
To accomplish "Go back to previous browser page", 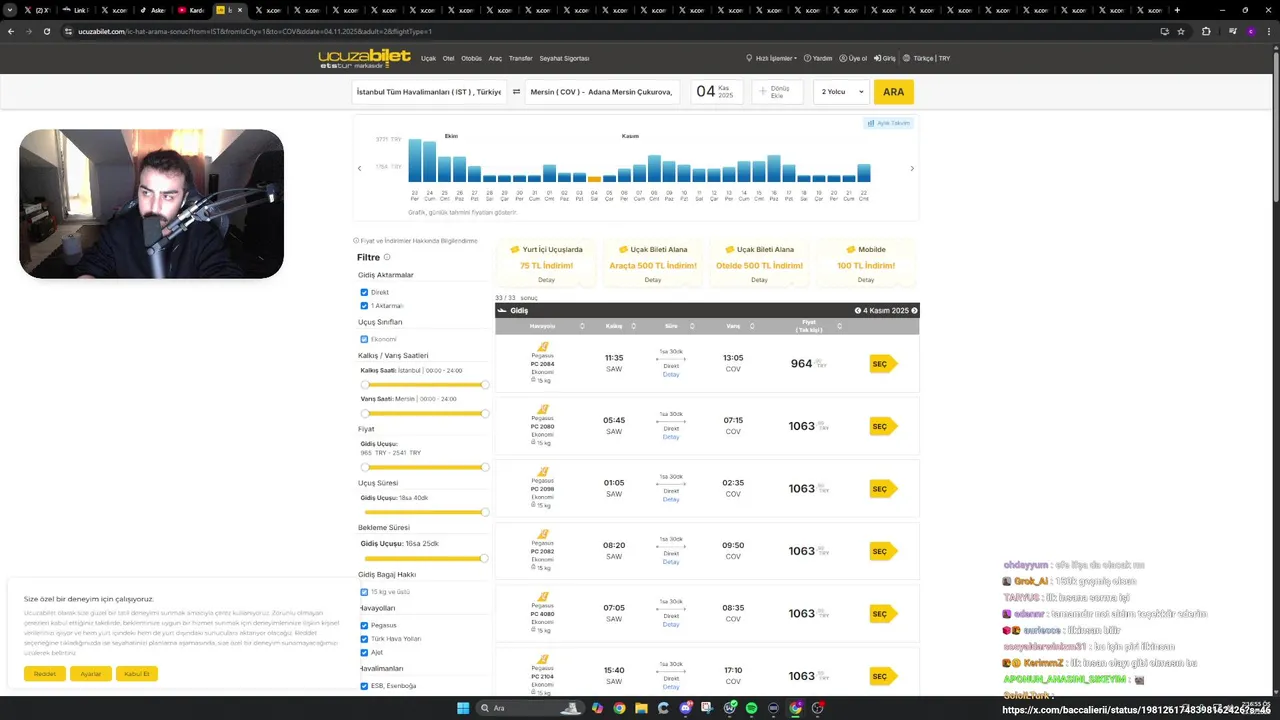I will pos(11,31).
